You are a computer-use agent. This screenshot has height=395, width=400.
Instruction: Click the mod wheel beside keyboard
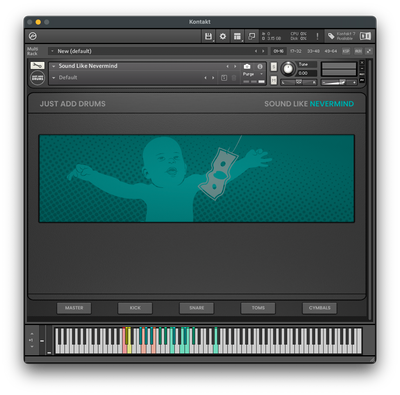tap(49, 340)
